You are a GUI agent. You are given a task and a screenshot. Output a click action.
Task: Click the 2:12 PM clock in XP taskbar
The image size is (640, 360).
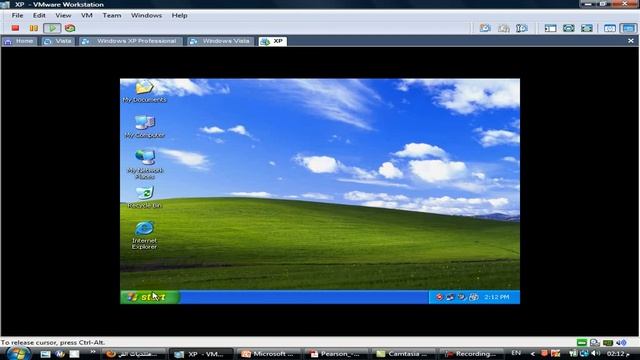(497, 297)
